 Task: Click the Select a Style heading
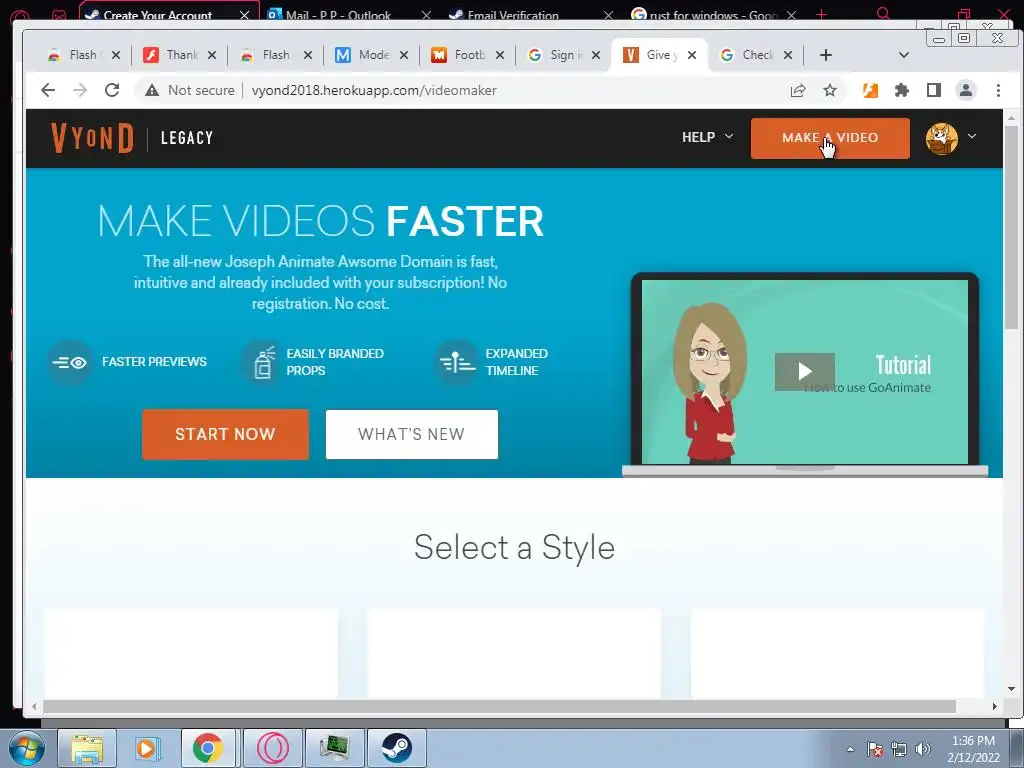(514, 547)
